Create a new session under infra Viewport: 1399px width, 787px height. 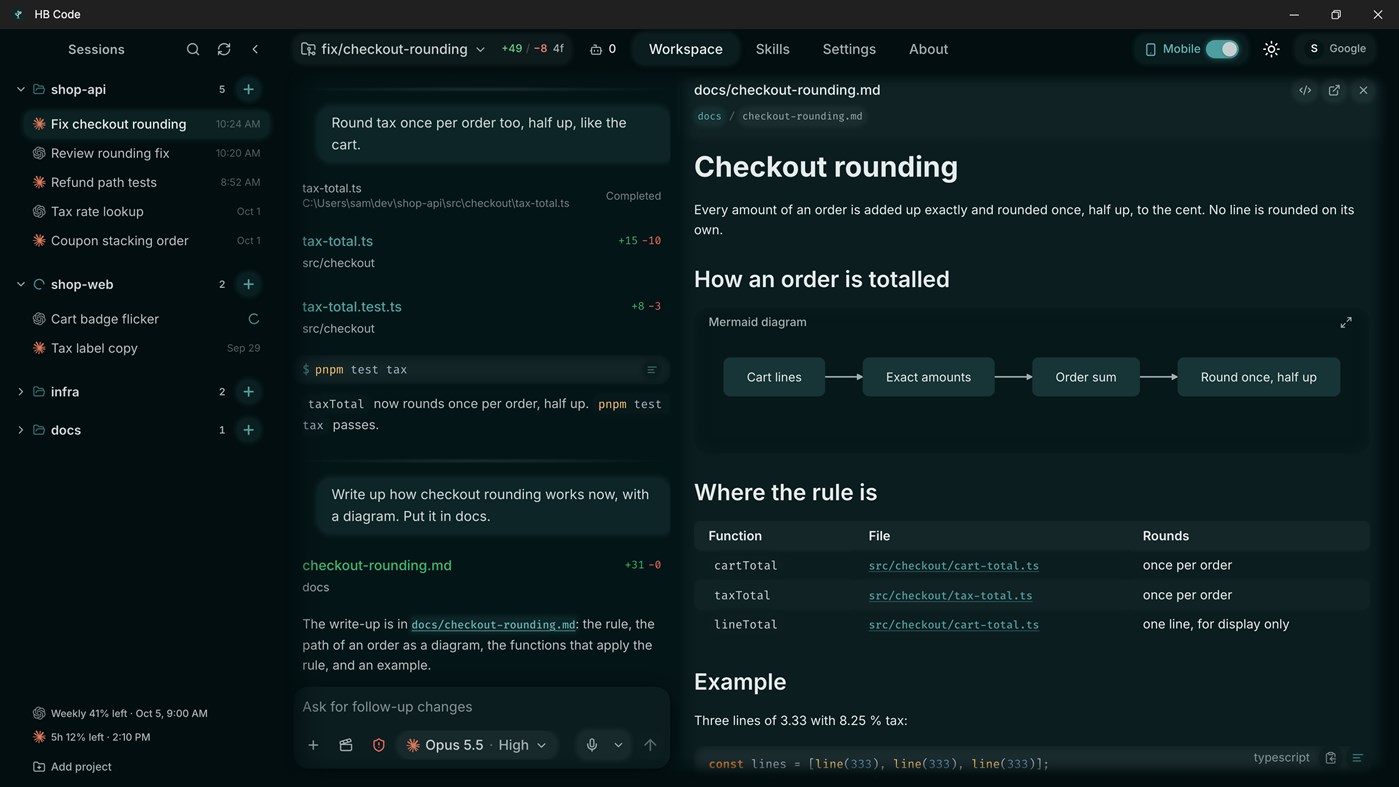tap(248, 392)
